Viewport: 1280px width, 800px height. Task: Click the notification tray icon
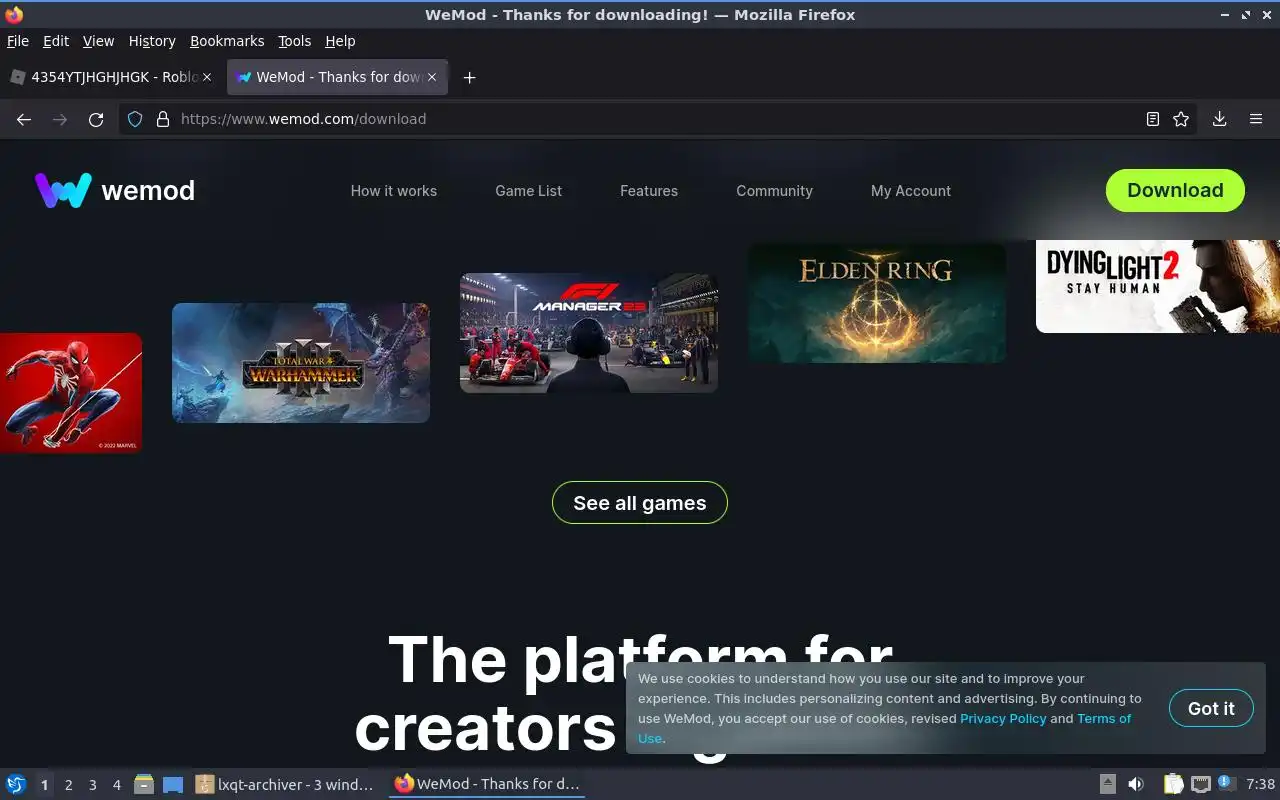(1227, 784)
